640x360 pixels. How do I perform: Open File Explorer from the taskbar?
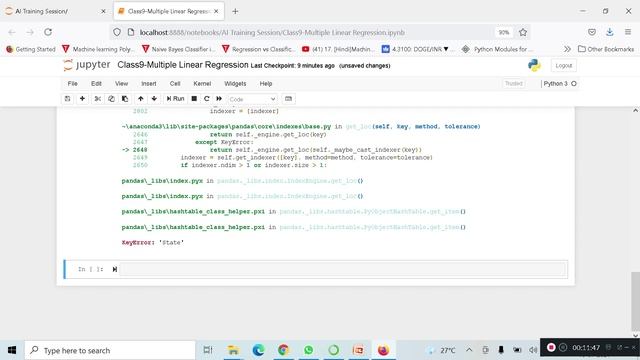tap(233, 350)
